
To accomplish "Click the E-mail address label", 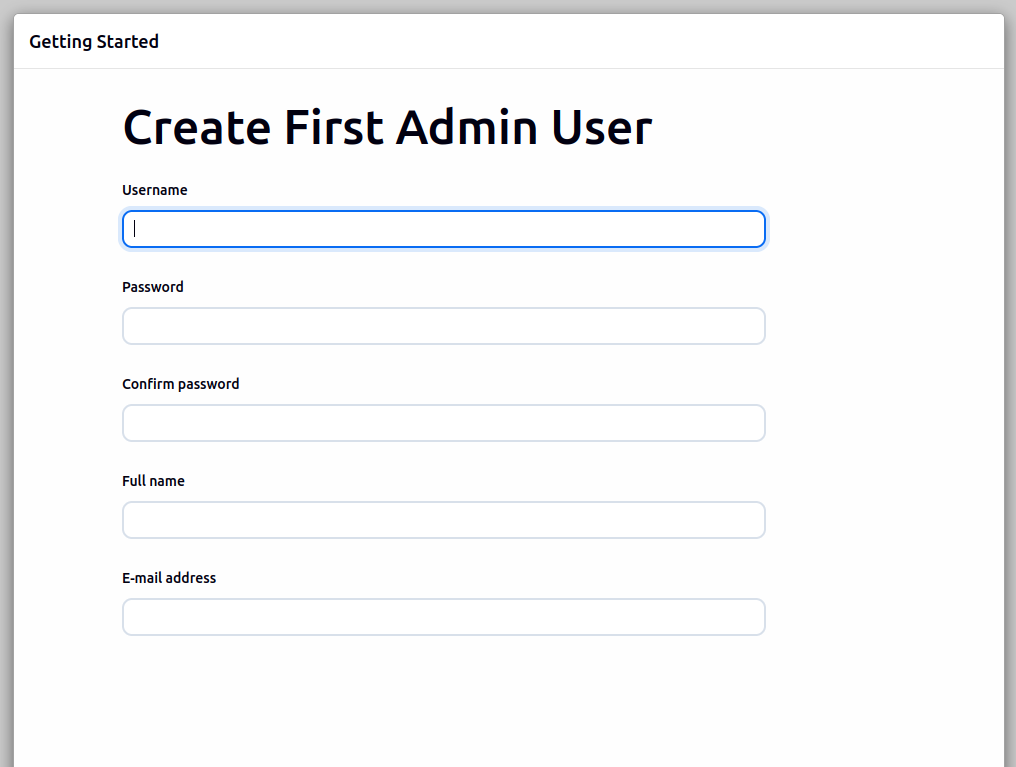I will point(169,578).
